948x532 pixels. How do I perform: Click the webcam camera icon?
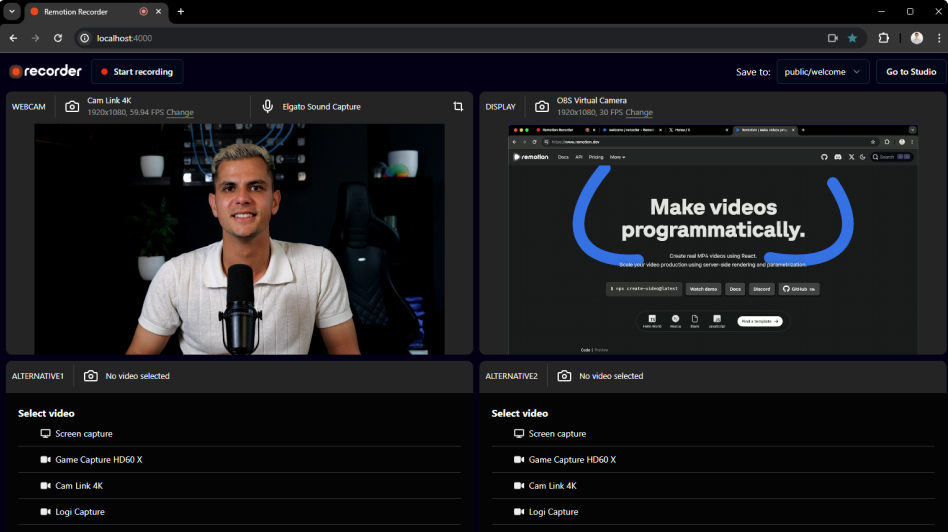(72, 107)
